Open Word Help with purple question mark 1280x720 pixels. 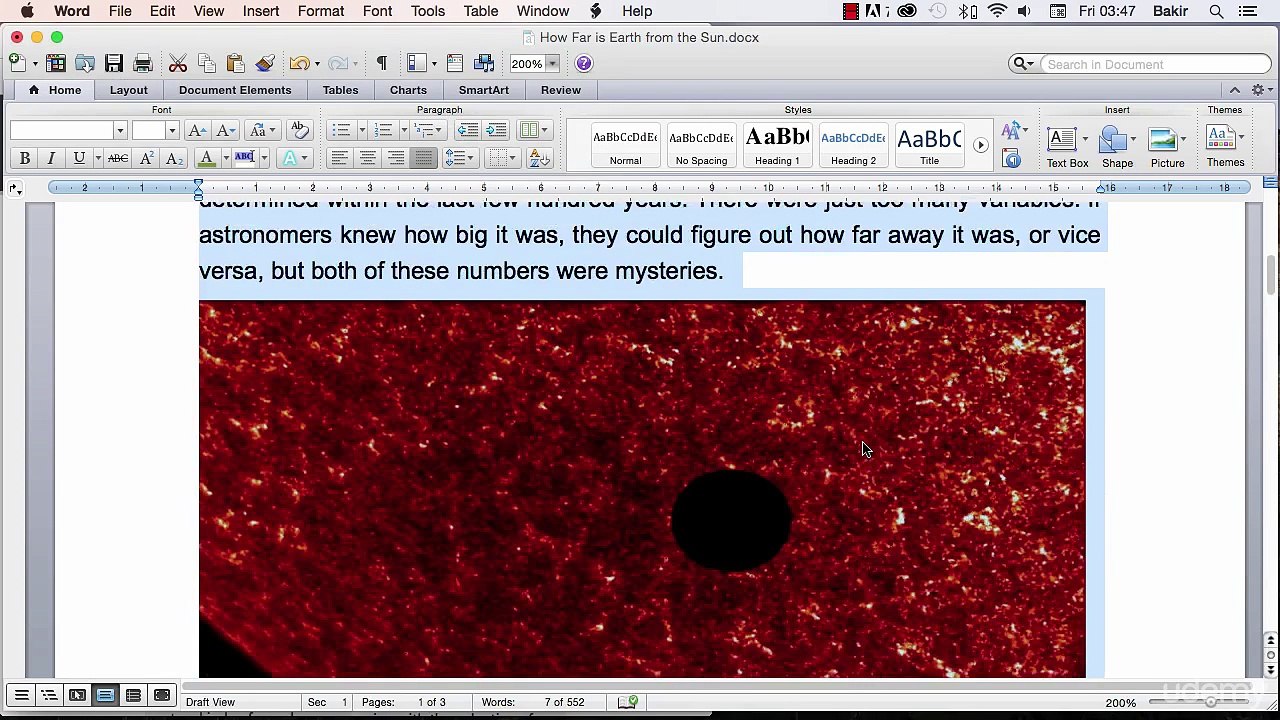coord(584,64)
